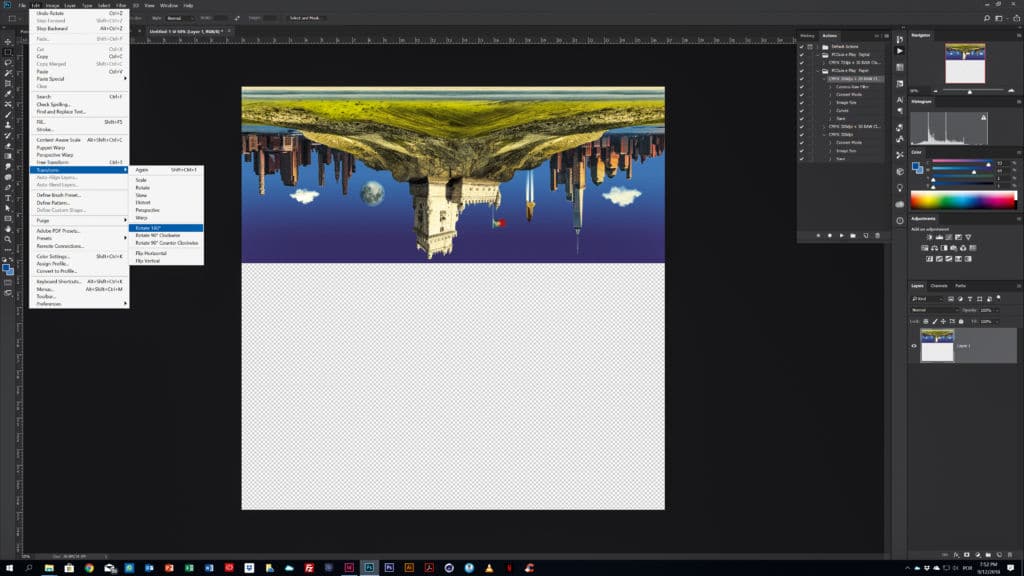Toggle the checkmark beside the Curves action step
Image resolution: width=1024 pixels, height=576 pixels.
tap(802, 111)
